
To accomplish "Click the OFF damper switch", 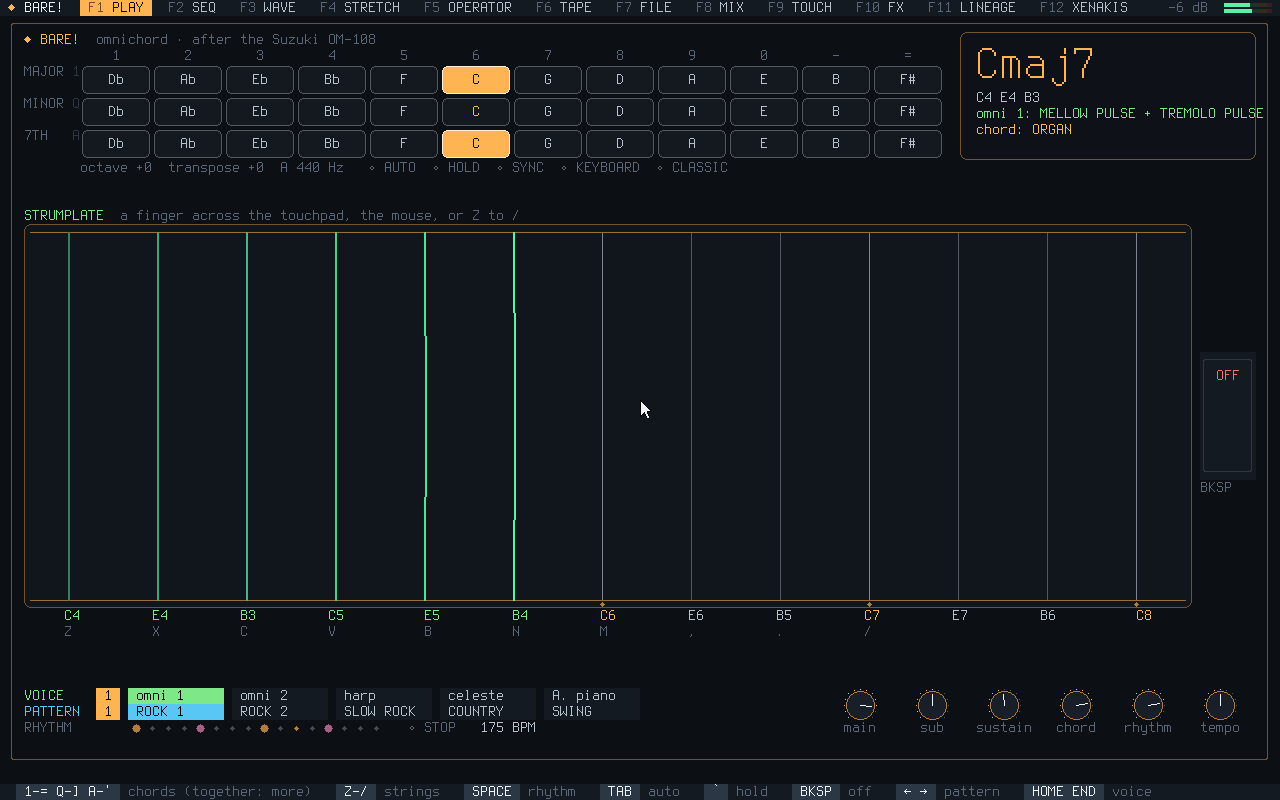I will click(1227, 414).
